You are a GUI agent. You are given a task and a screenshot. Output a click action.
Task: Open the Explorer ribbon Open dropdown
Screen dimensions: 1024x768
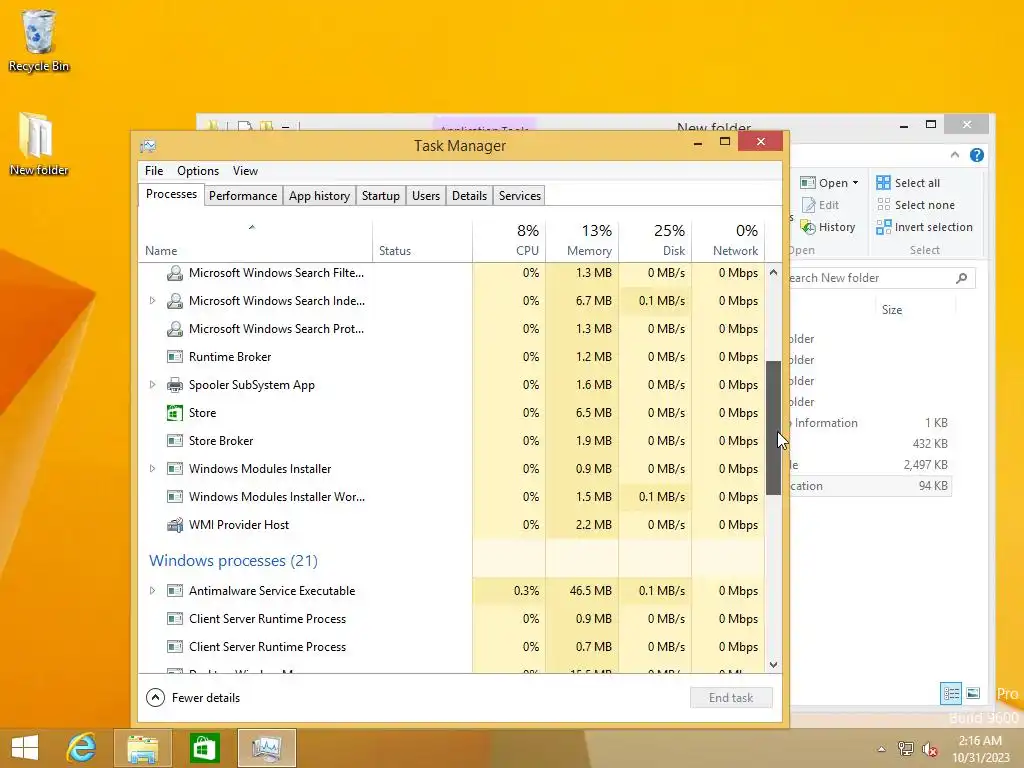coord(829,183)
